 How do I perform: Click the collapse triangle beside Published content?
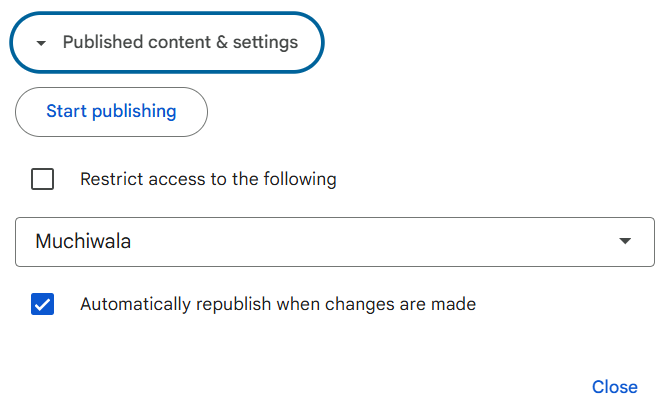coord(41,43)
